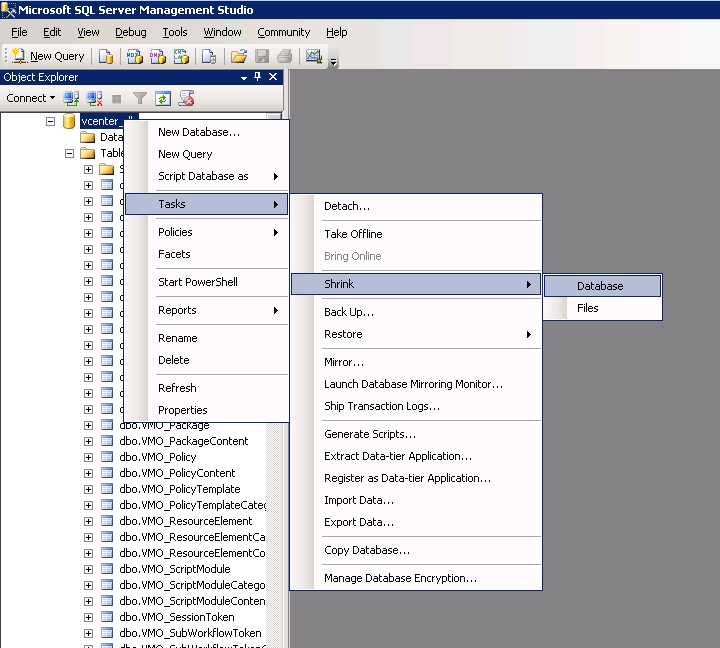Screen dimensions: 720x648
Task: Choose Detach... in Tasks submenu
Action: click(416, 206)
